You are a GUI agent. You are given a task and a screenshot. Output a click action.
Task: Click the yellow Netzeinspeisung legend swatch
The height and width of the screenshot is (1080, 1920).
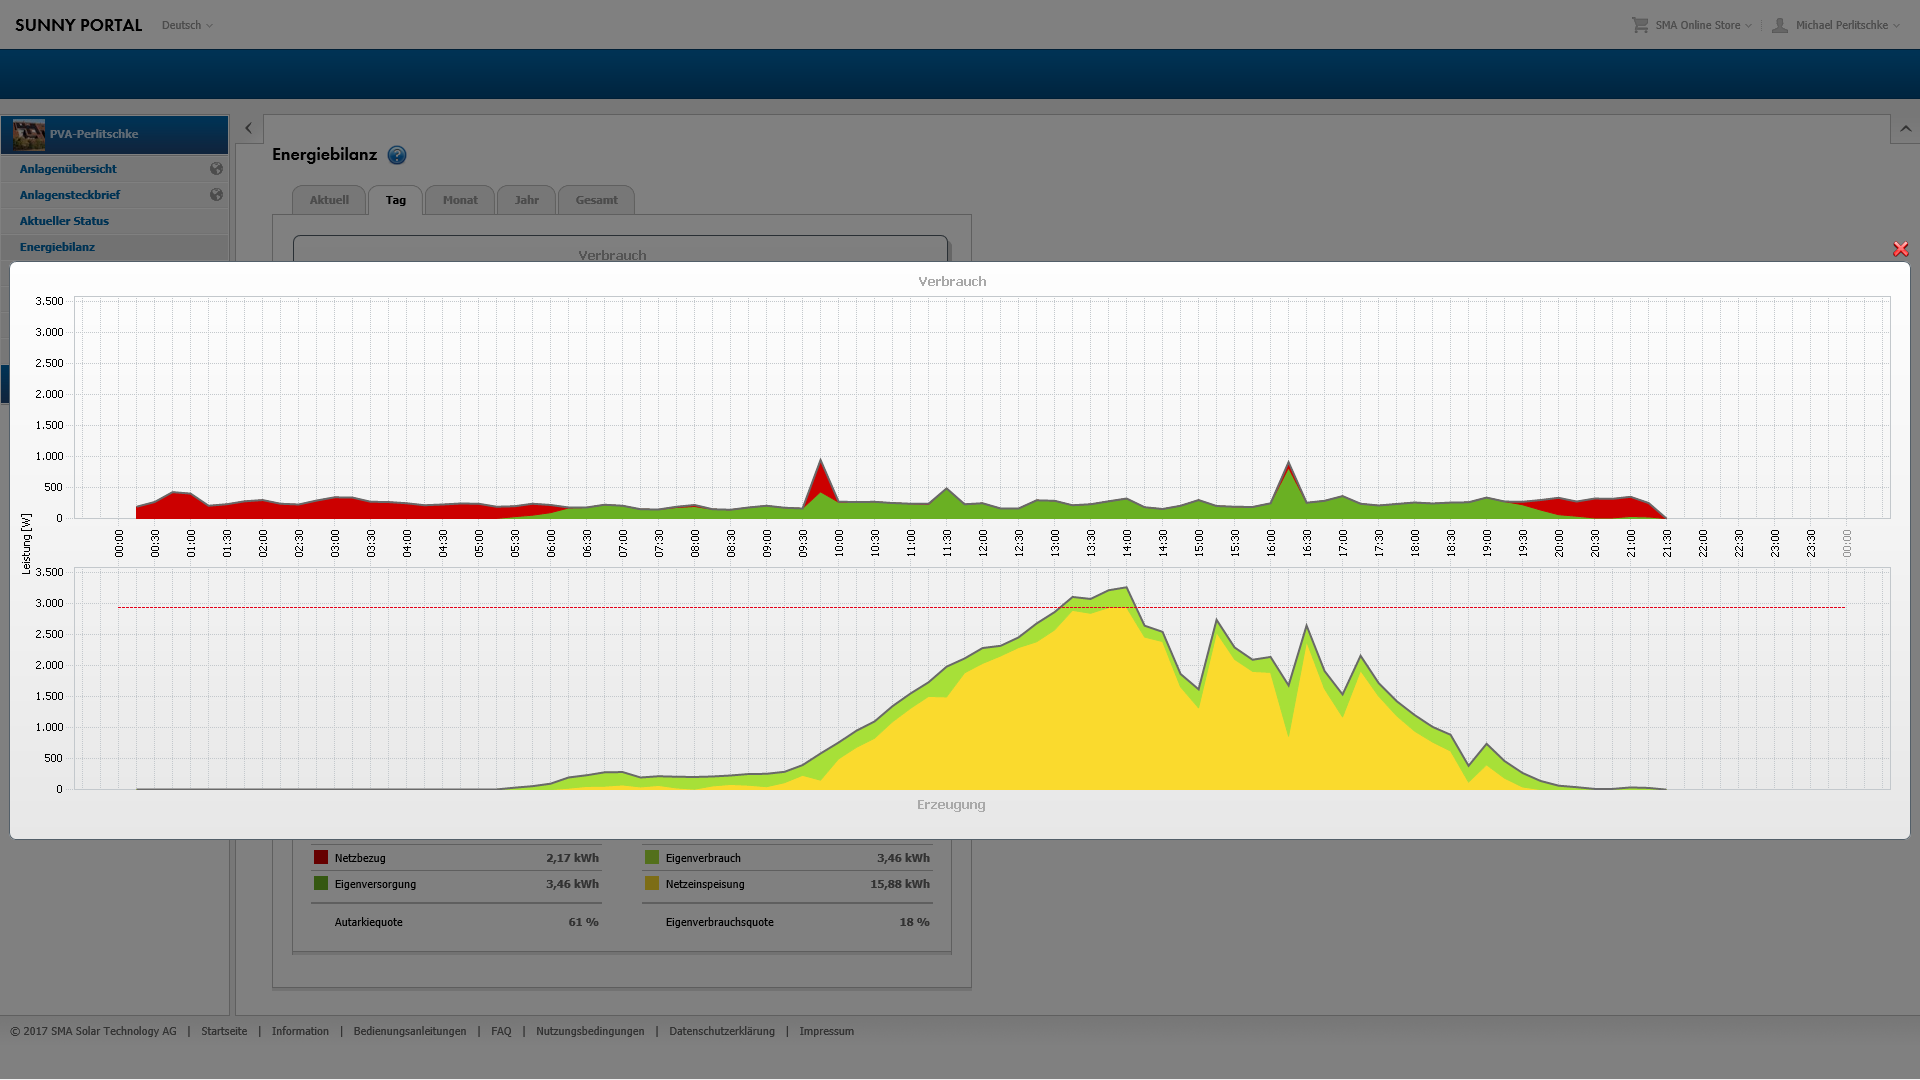click(652, 883)
